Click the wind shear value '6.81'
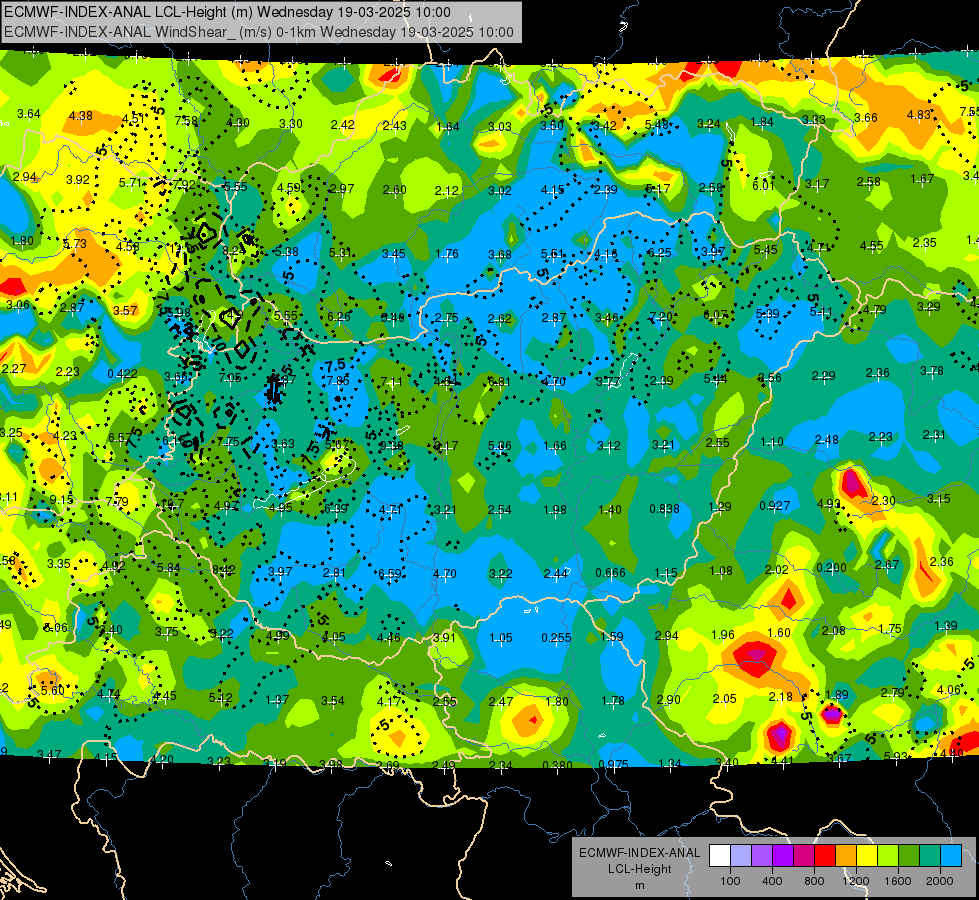 [499, 382]
